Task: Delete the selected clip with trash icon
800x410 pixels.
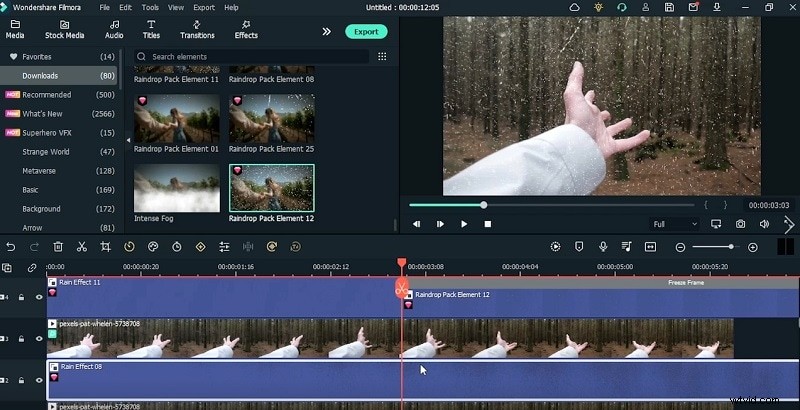Action: [58, 247]
